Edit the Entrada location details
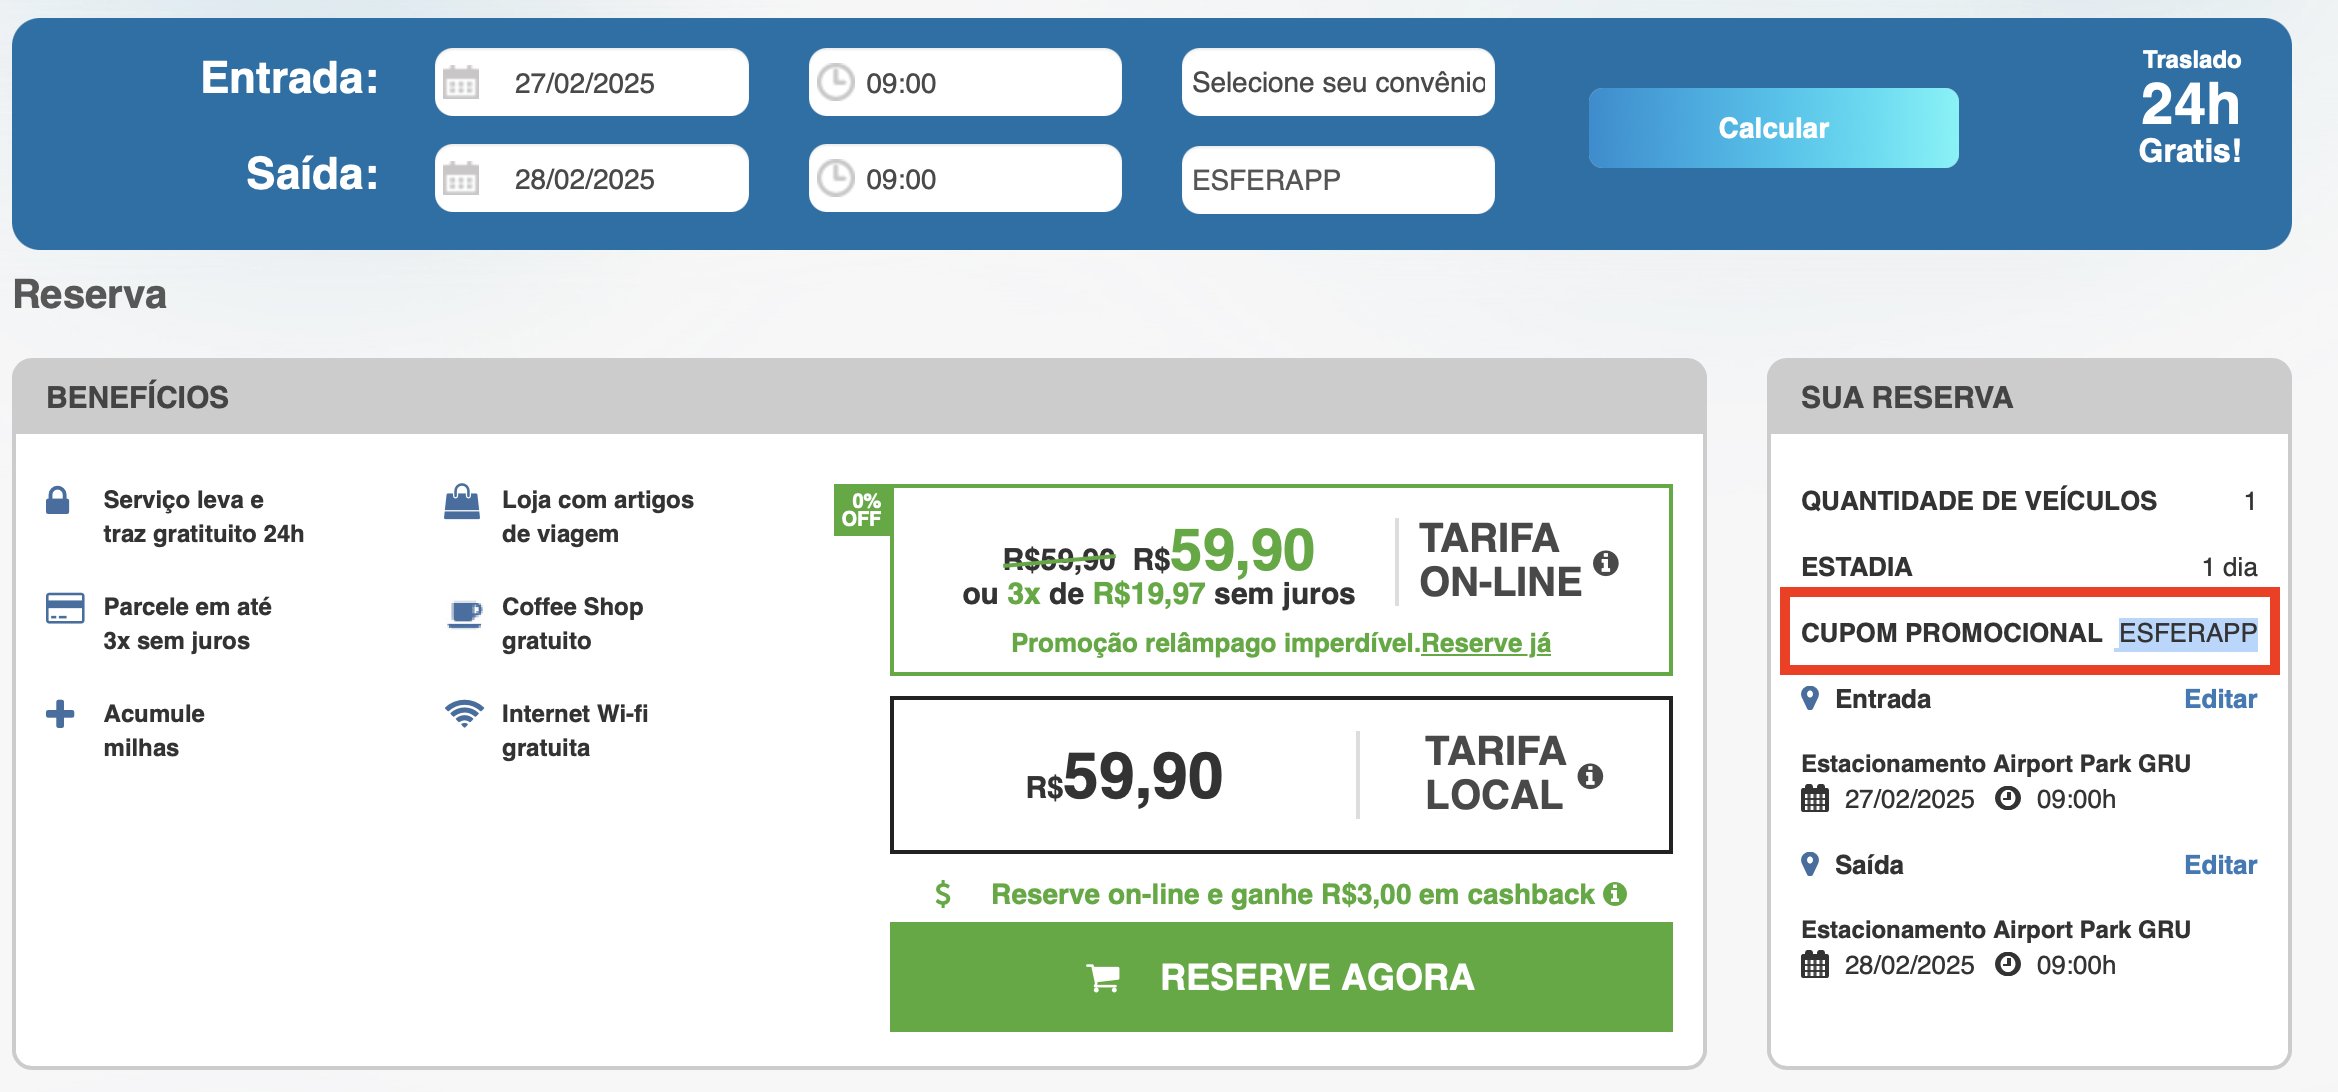This screenshot has height=1092, width=2338. (2220, 699)
